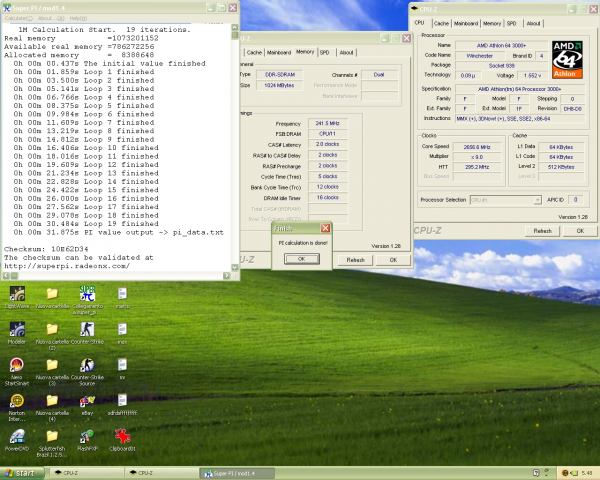
Task: Select About tab in the back CPU-Z window
Action: (x=346, y=52)
